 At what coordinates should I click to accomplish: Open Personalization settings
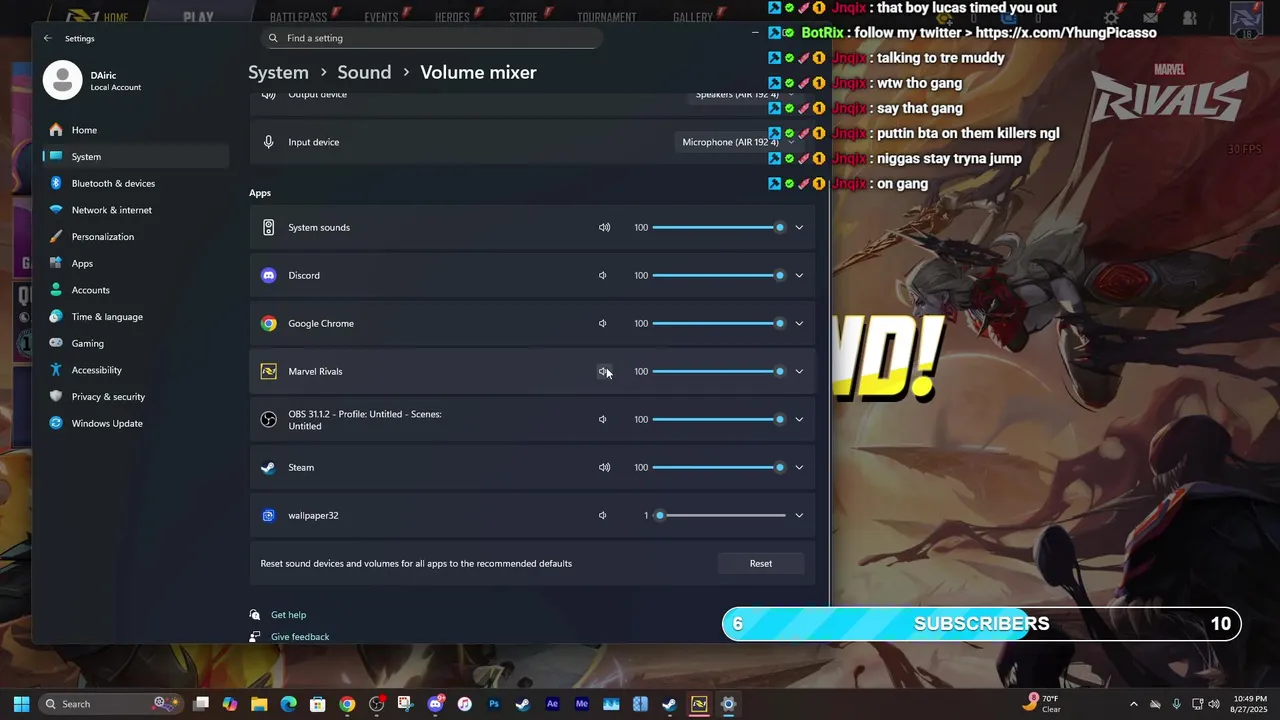135,237
